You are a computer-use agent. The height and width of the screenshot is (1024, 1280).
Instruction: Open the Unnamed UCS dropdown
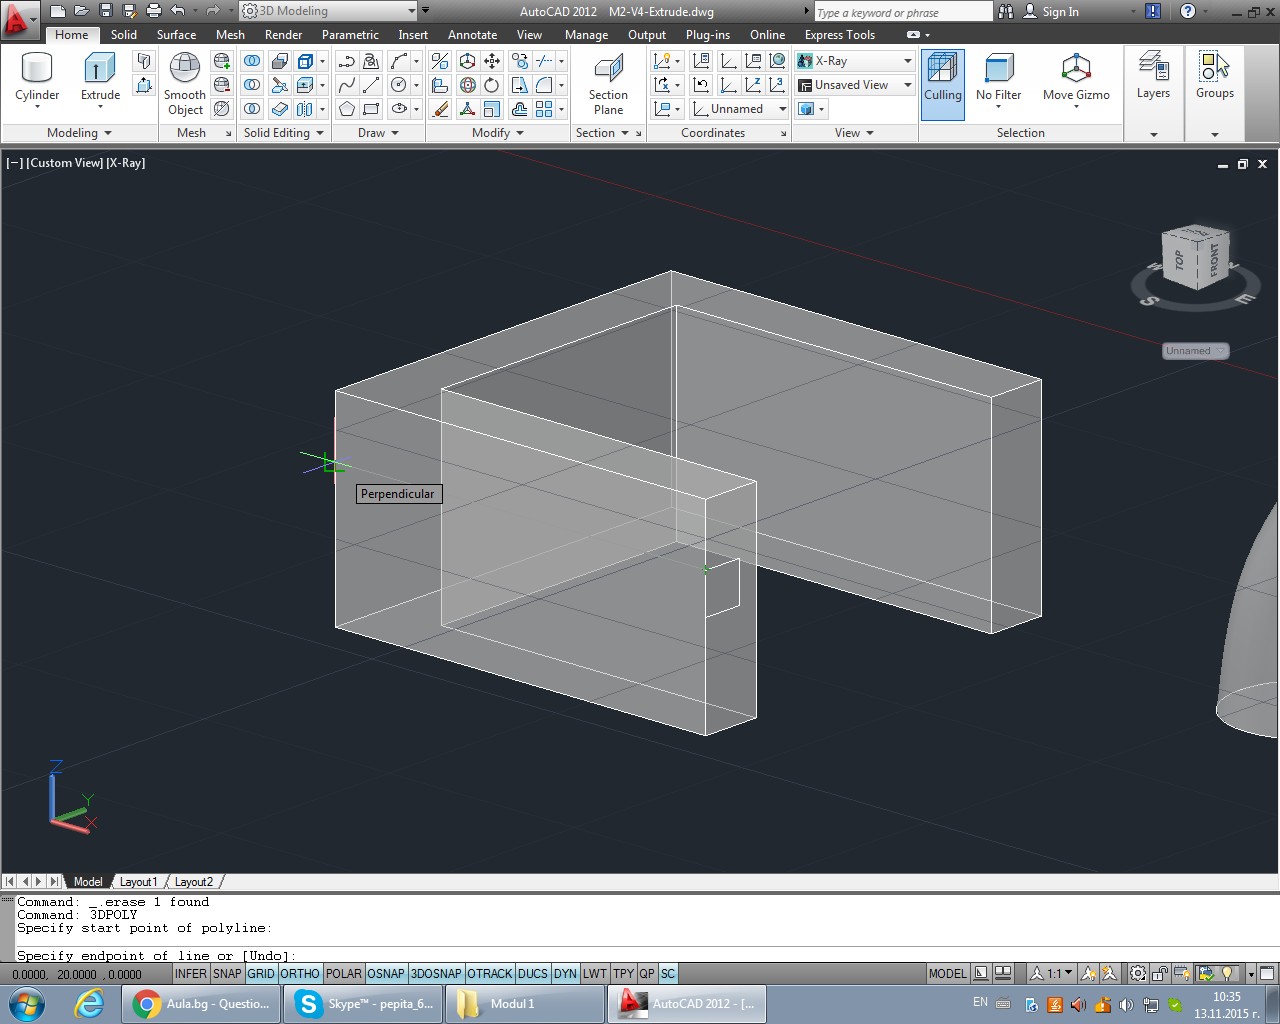[739, 109]
